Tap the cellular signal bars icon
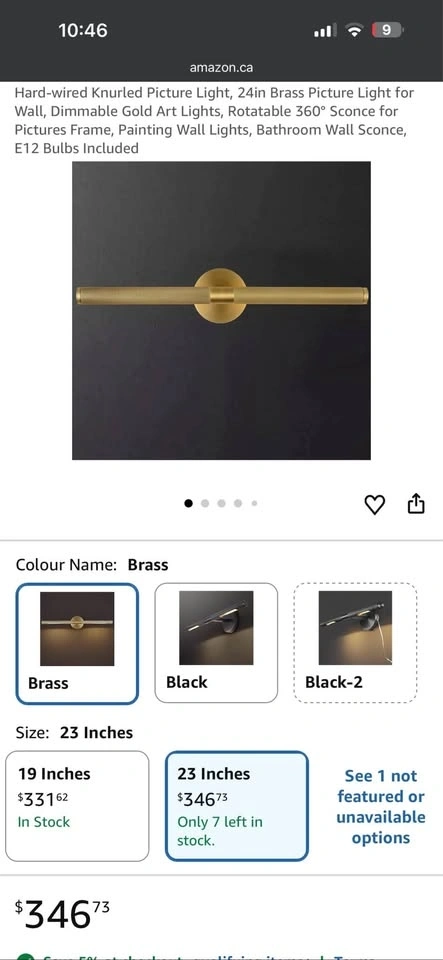443x960 pixels. click(x=325, y=31)
